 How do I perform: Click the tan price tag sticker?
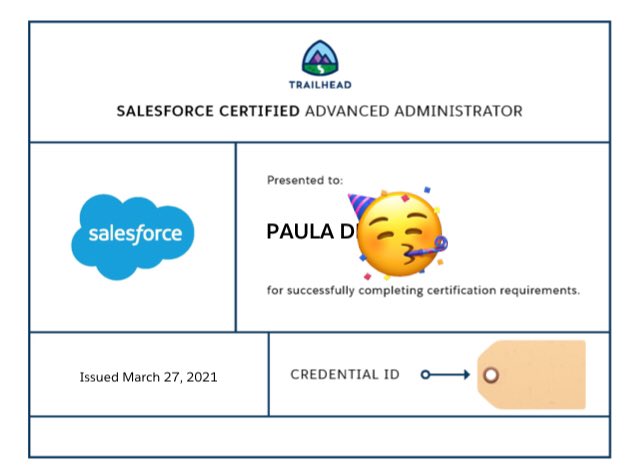point(531,375)
